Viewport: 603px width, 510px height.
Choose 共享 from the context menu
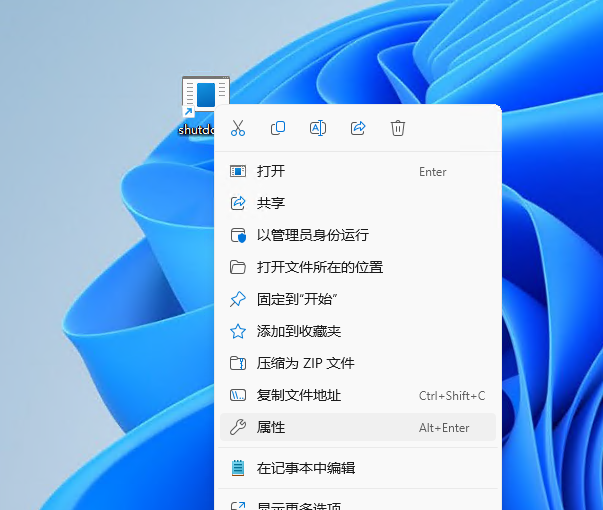tap(358, 203)
